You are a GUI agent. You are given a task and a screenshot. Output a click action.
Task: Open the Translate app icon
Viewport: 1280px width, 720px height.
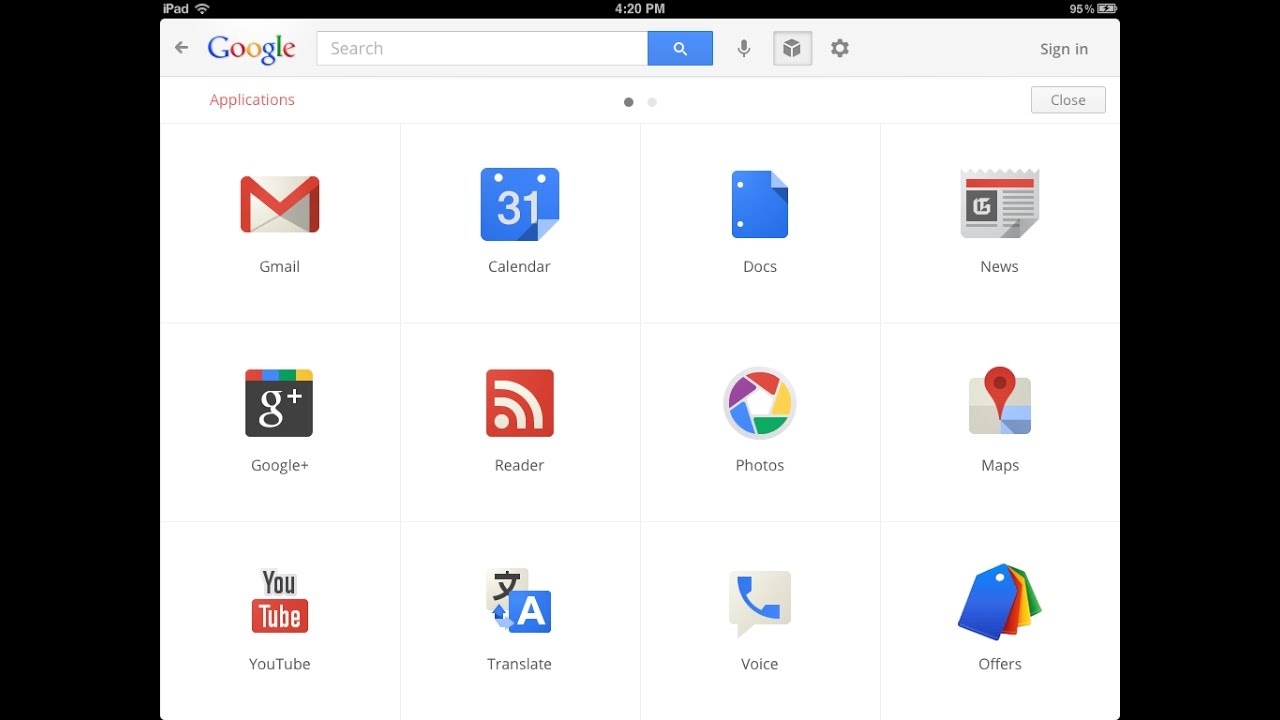(x=519, y=601)
